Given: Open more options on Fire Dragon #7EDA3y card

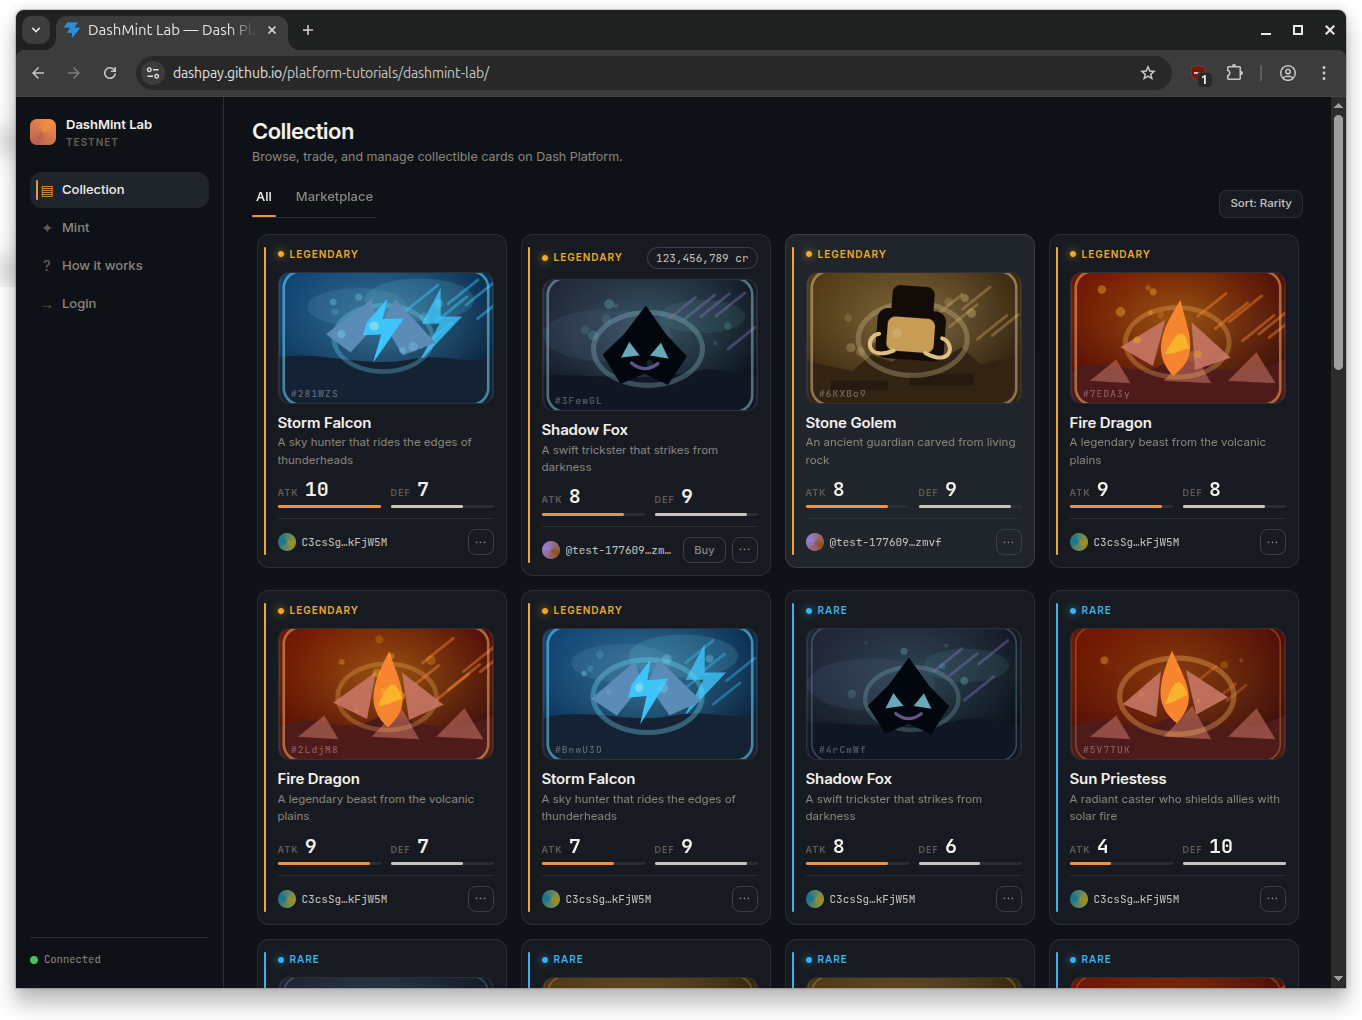Looking at the screenshot, I should pos(1273,542).
